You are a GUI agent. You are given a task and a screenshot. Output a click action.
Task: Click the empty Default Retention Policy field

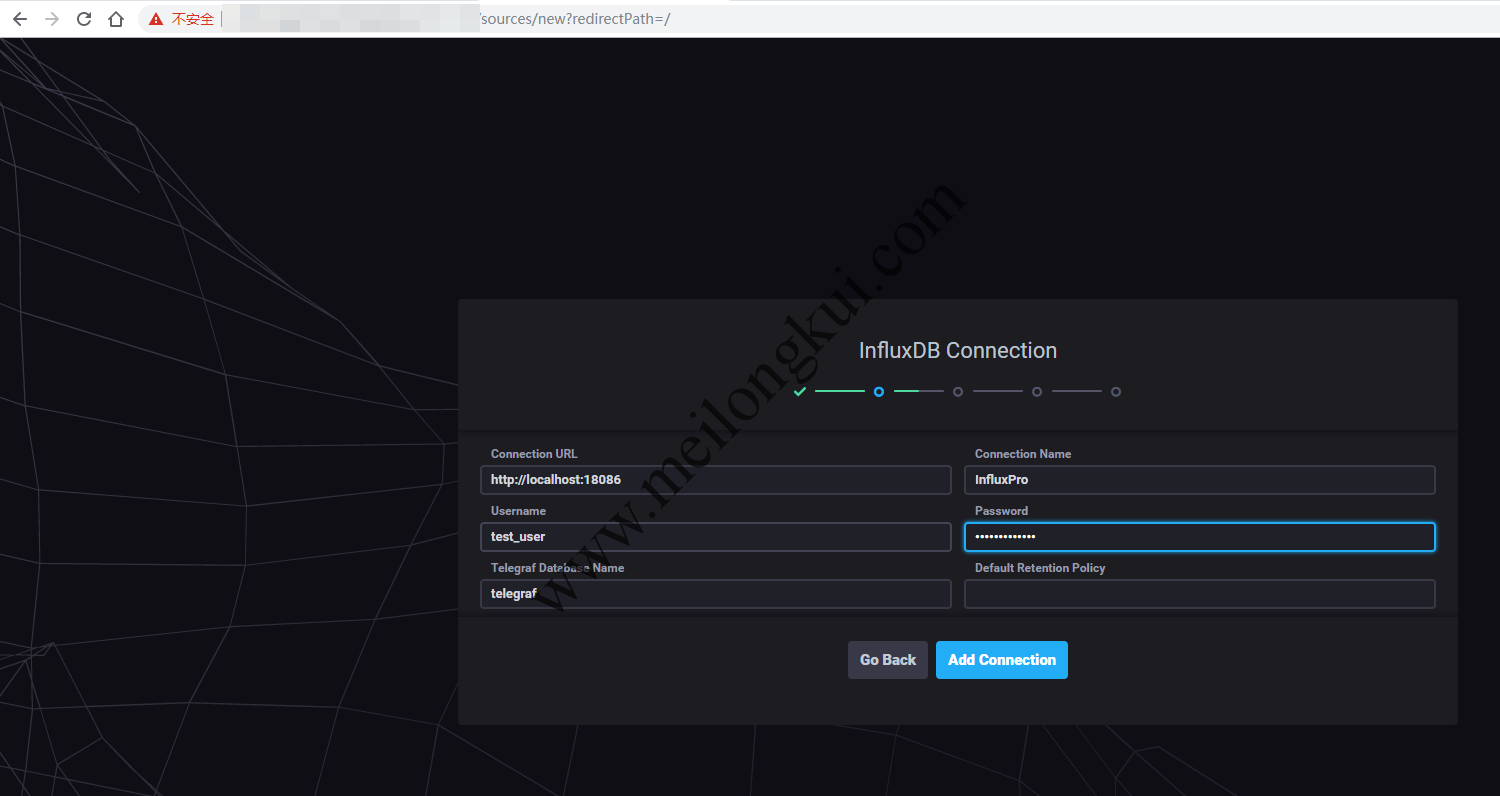tap(1200, 594)
